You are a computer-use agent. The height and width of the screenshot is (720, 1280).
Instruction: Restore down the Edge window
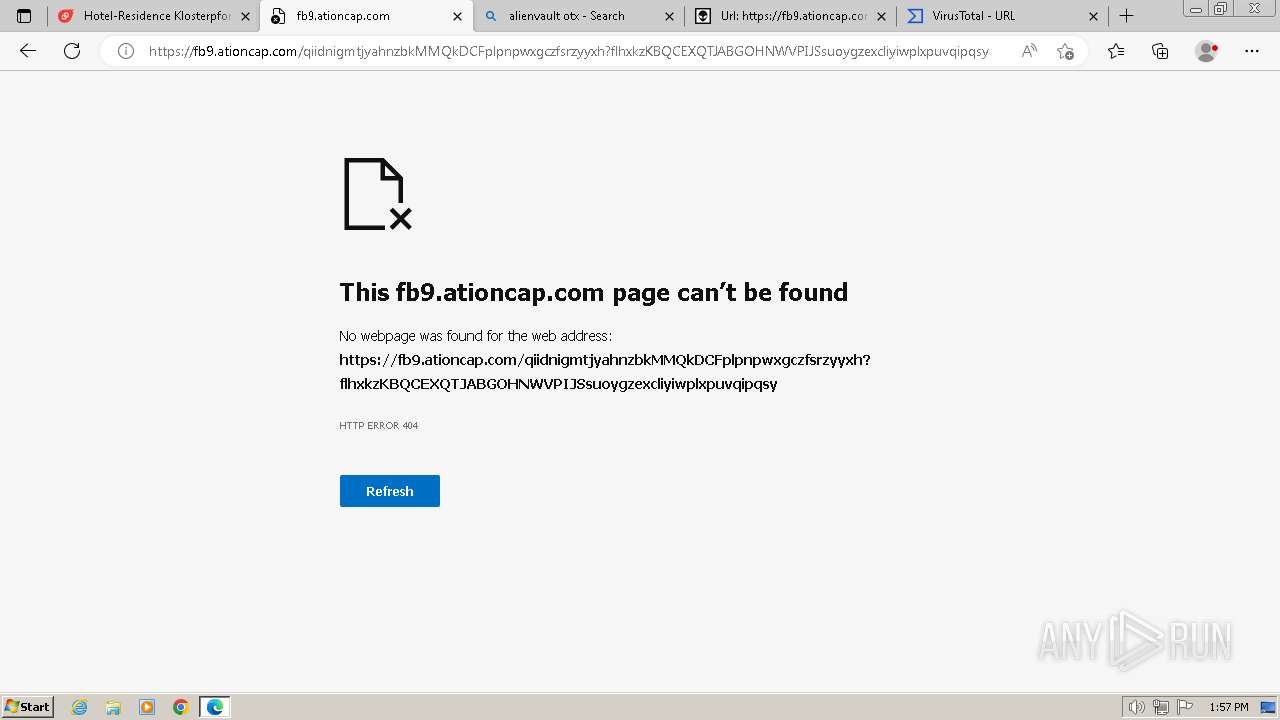[1220, 9]
